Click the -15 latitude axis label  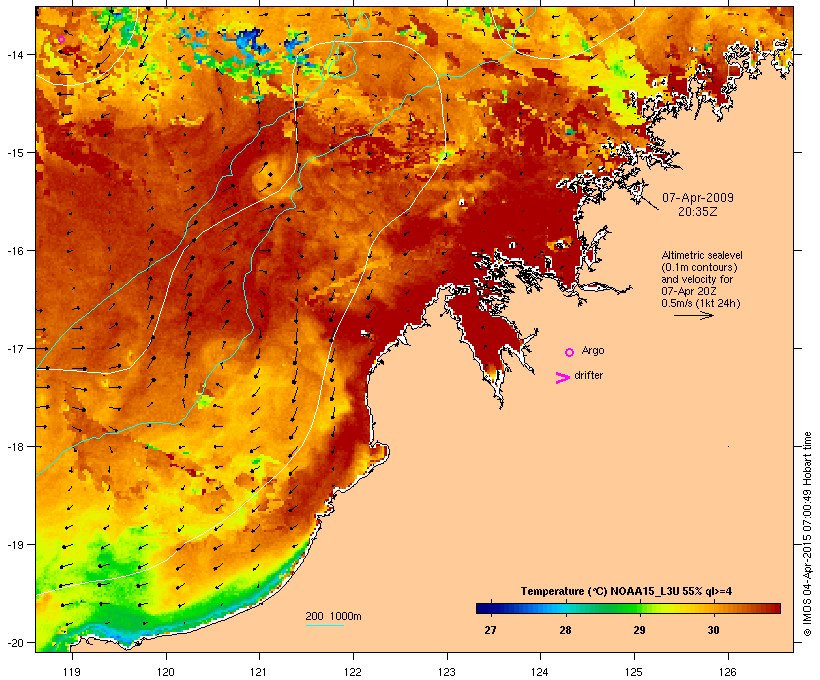[14, 153]
